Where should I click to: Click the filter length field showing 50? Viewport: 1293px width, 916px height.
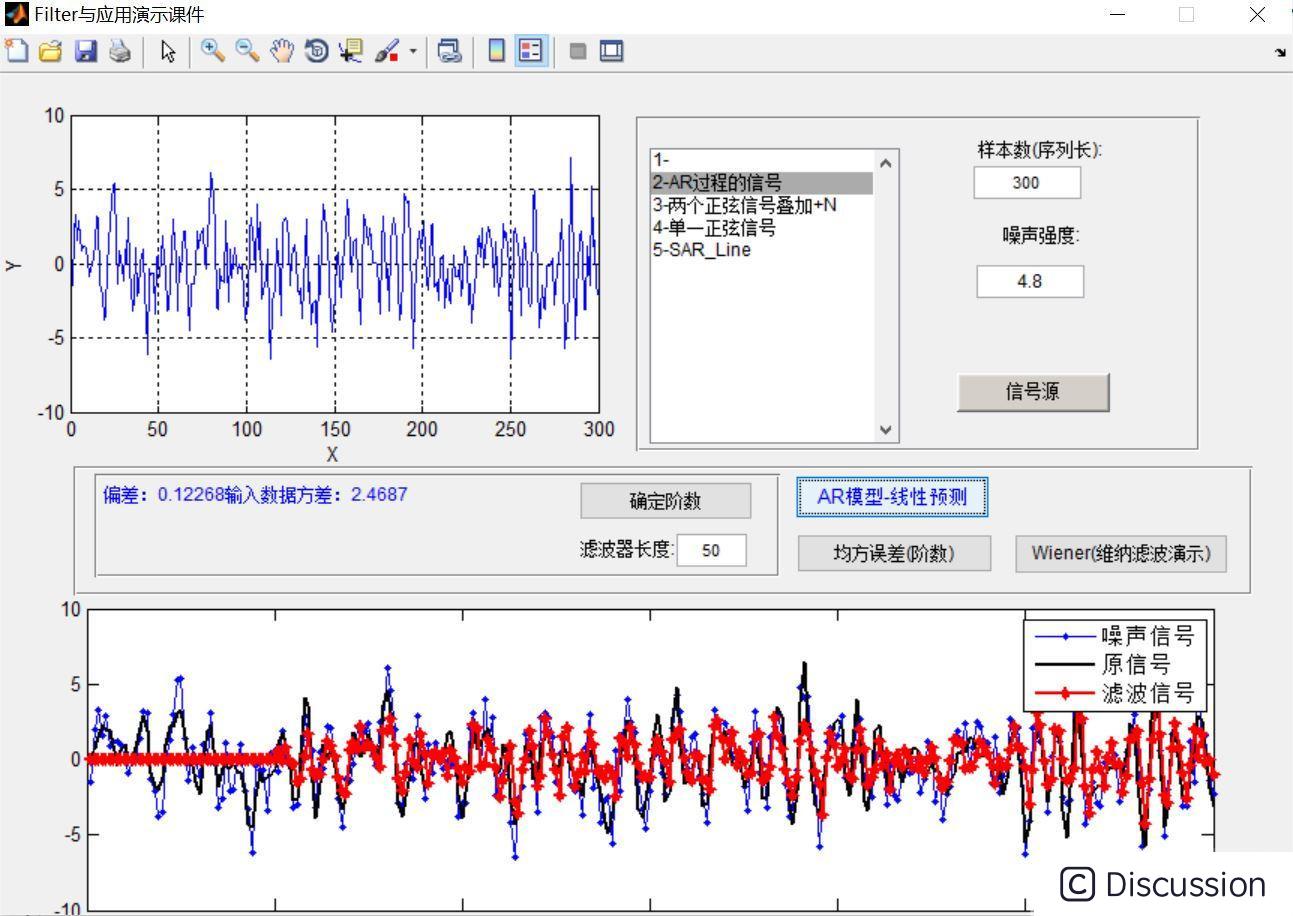click(711, 550)
